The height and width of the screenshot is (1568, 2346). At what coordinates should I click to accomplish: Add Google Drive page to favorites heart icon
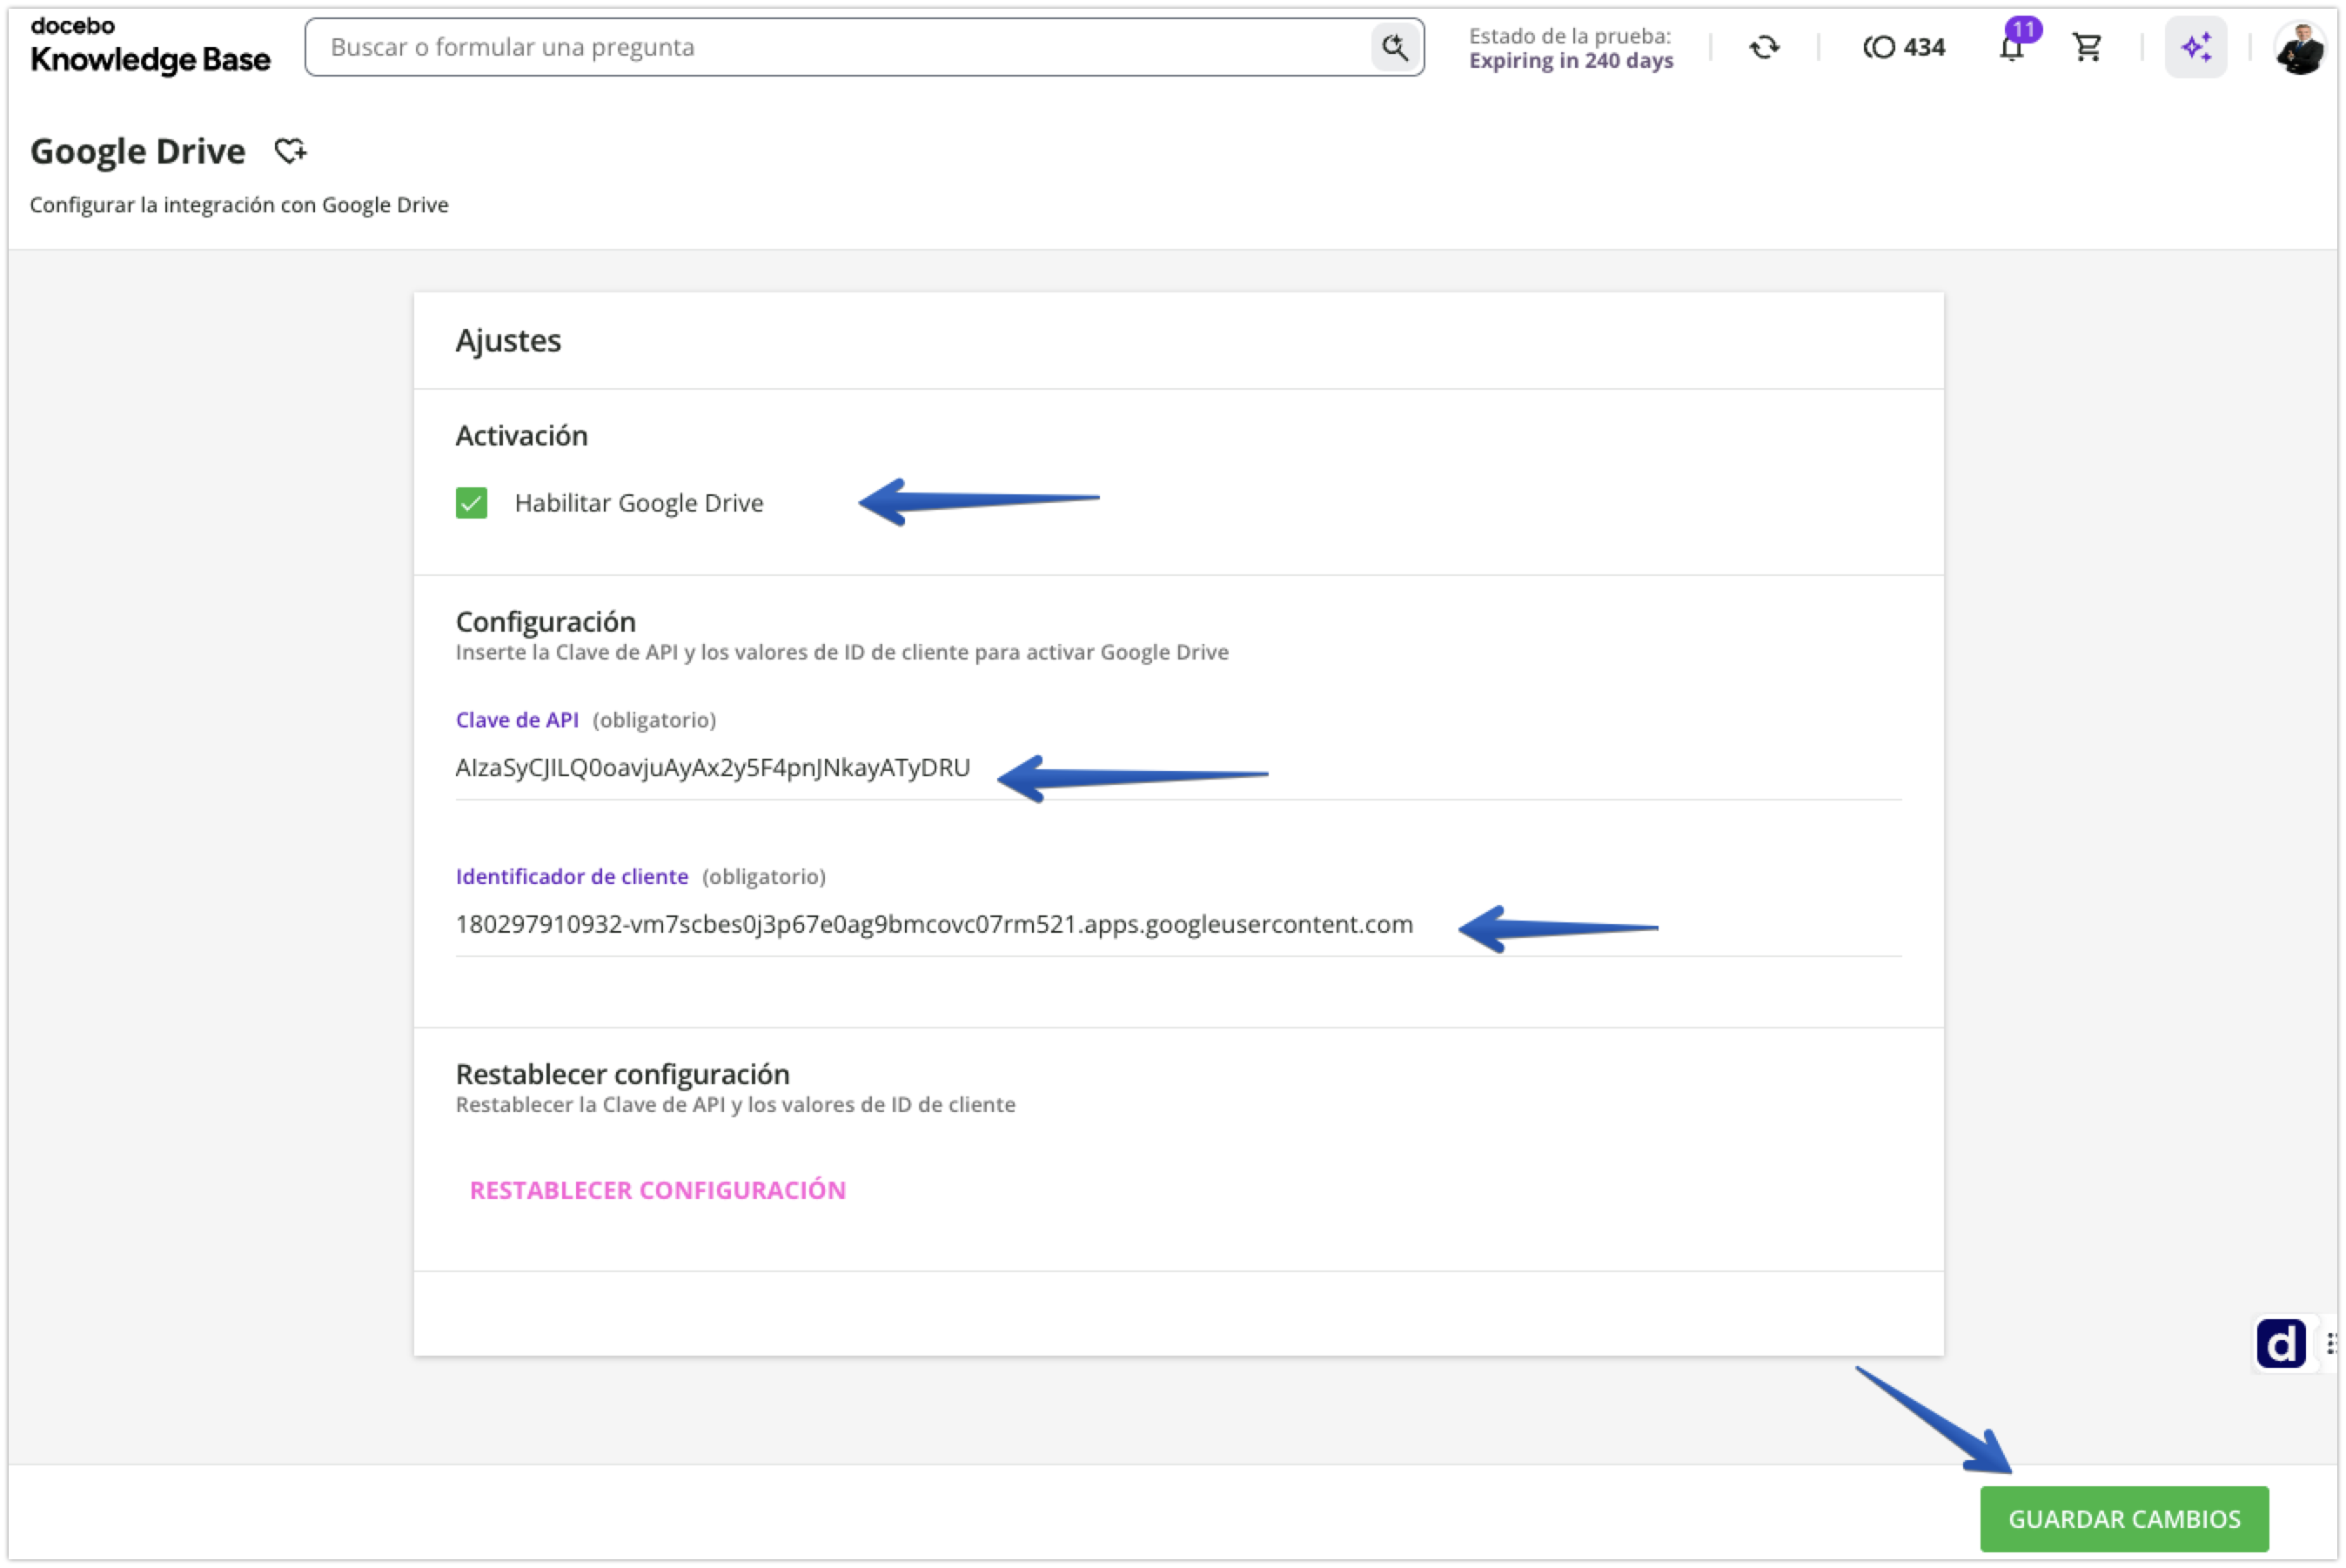click(x=291, y=151)
